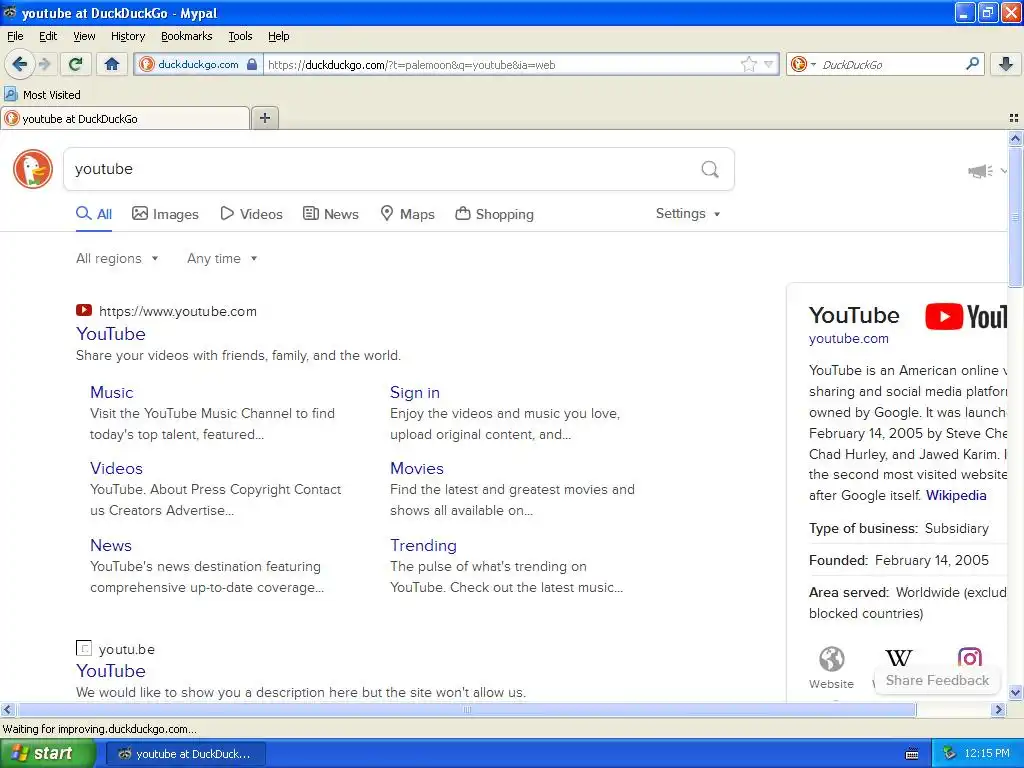This screenshot has width=1024, height=768.
Task: Click the Instagram icon in info panel
Action: pos(969,657)
